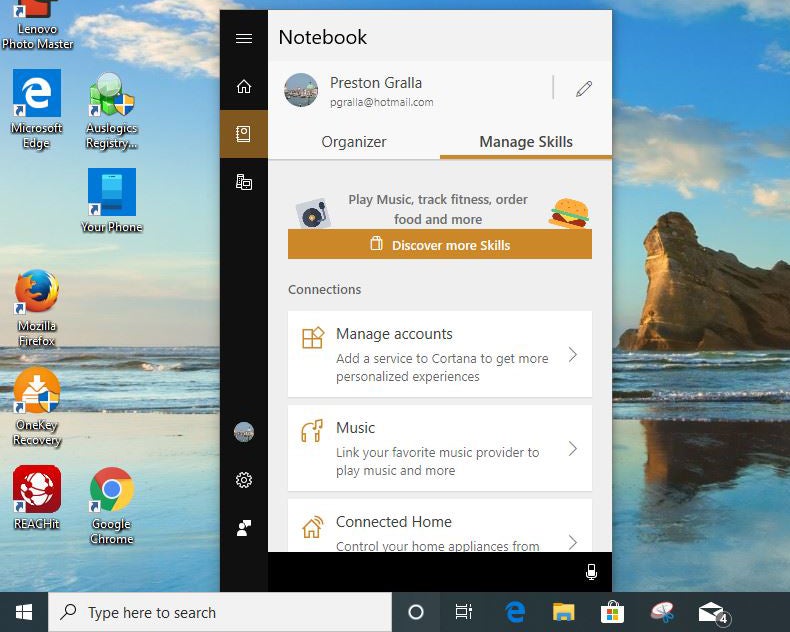Screen dimensions: 790x632
Task: Select Microsoft Edge desktop shortcut
Action: 37,109
